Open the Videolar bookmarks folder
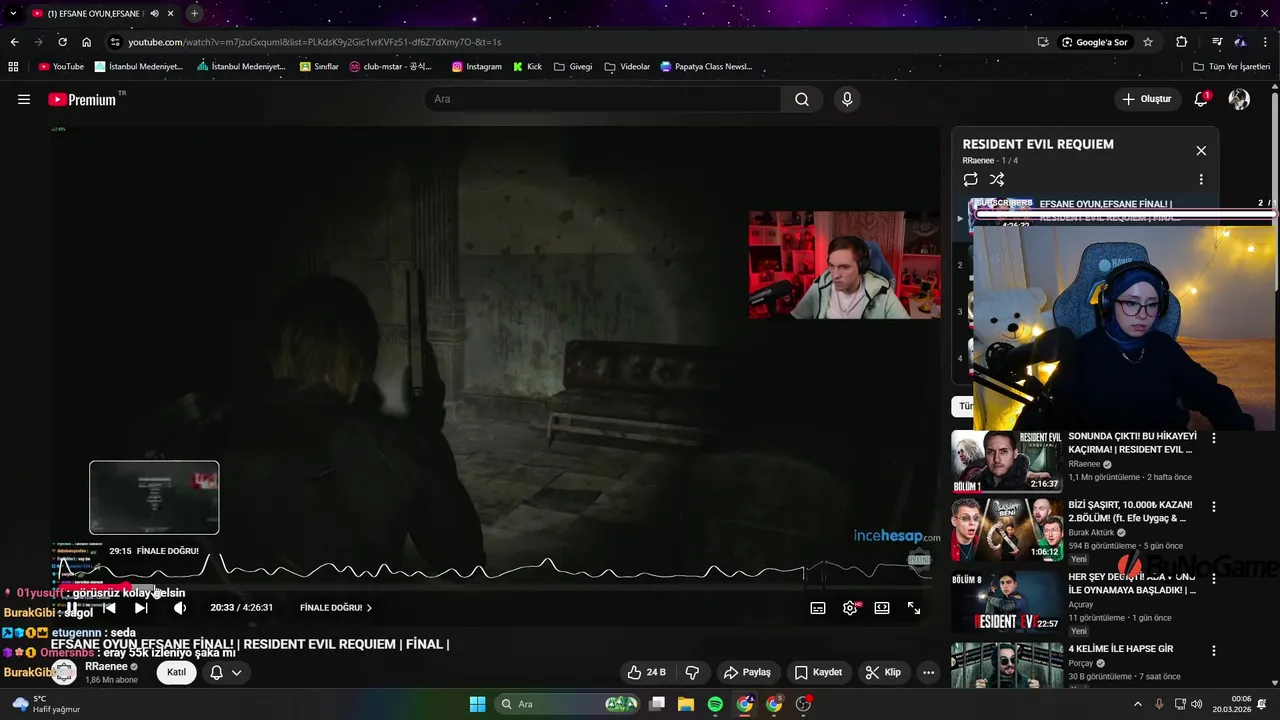 (x=627, y=67)
